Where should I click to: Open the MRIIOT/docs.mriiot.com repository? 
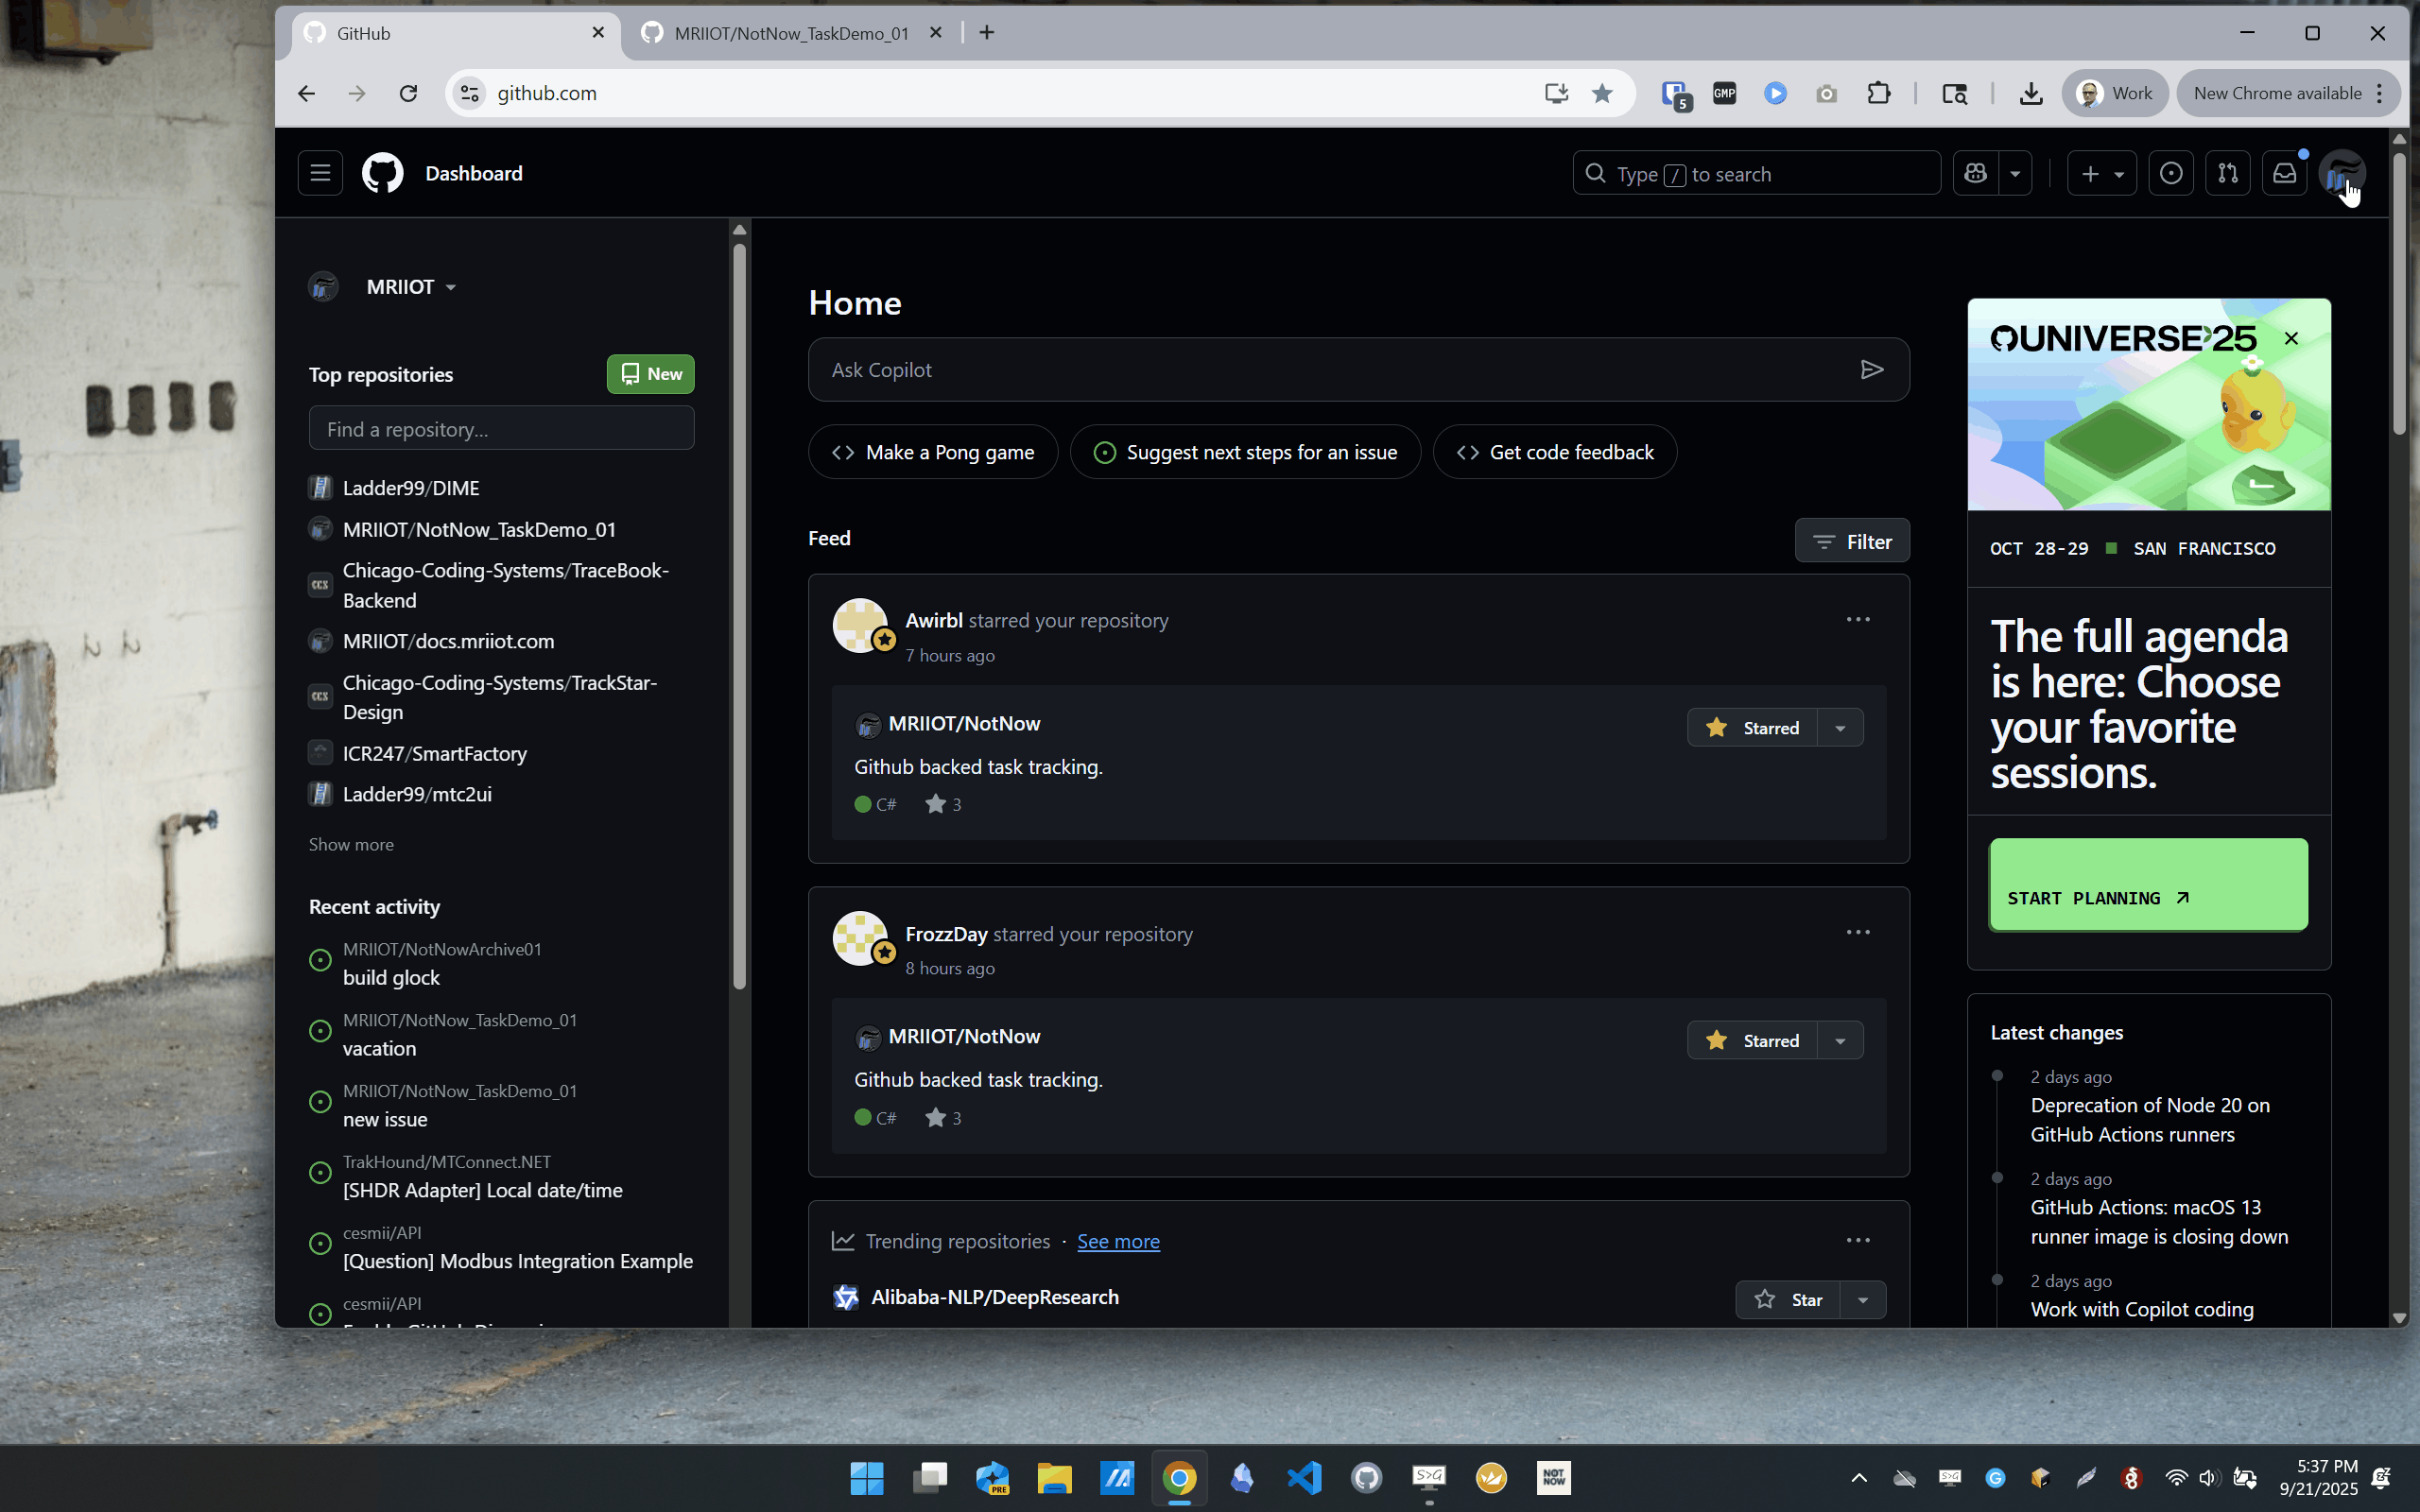click(x=448, y=641)
